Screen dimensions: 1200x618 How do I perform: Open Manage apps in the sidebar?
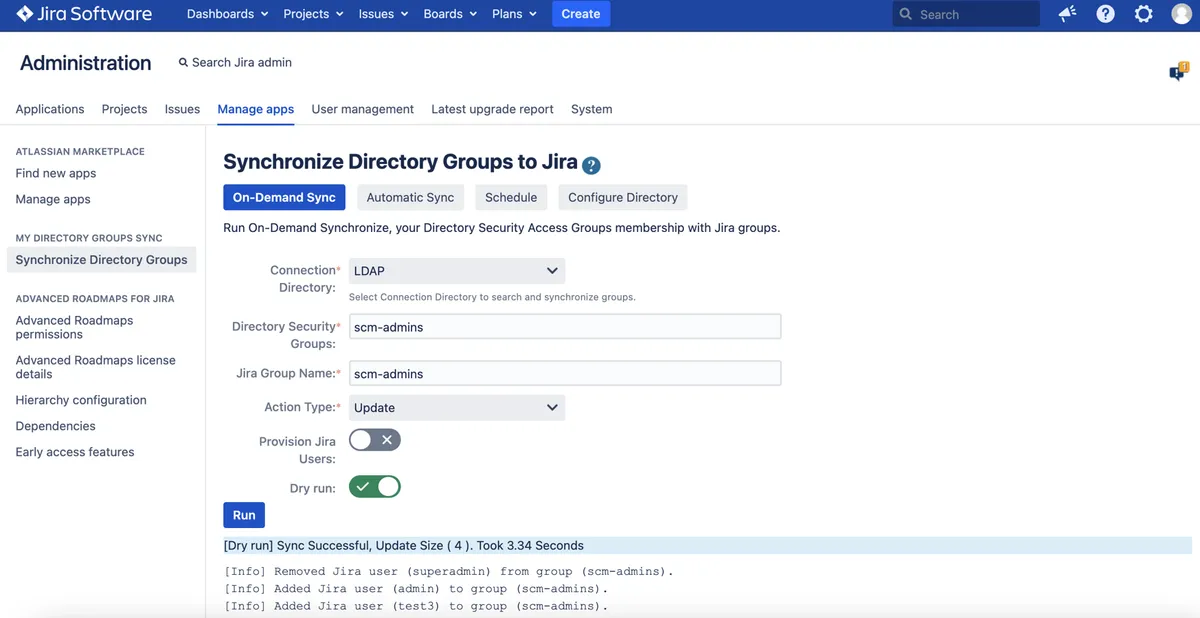pyautogui.click(x=53, y=199)
